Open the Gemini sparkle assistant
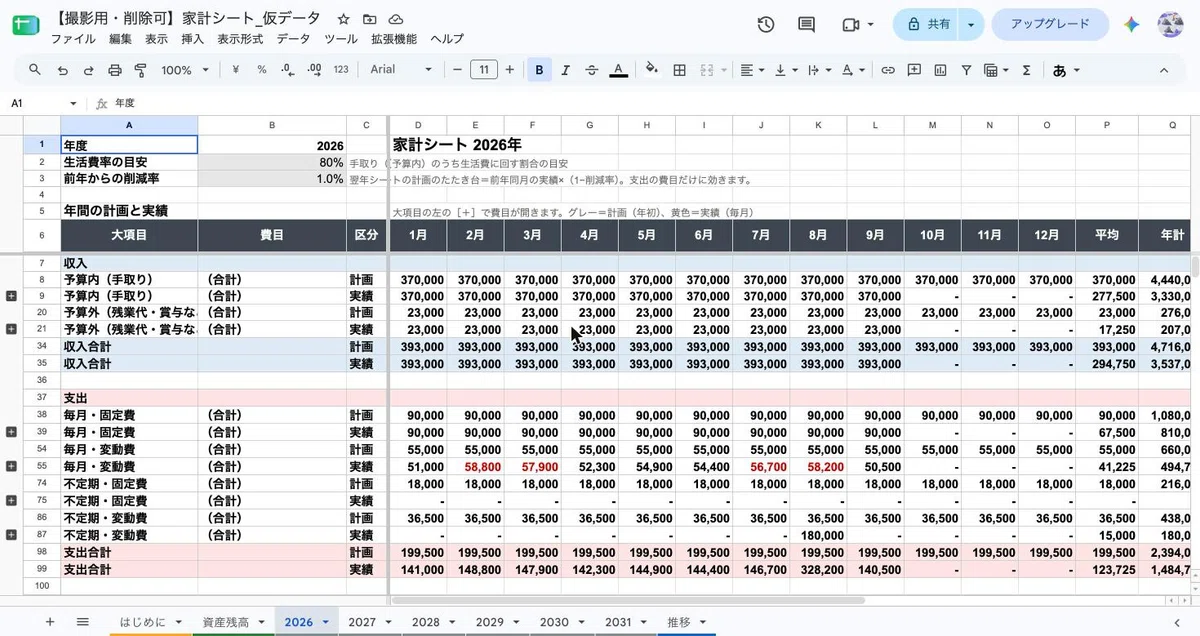This screenshot has width=1200, height=636. (x=1132, y=25)
